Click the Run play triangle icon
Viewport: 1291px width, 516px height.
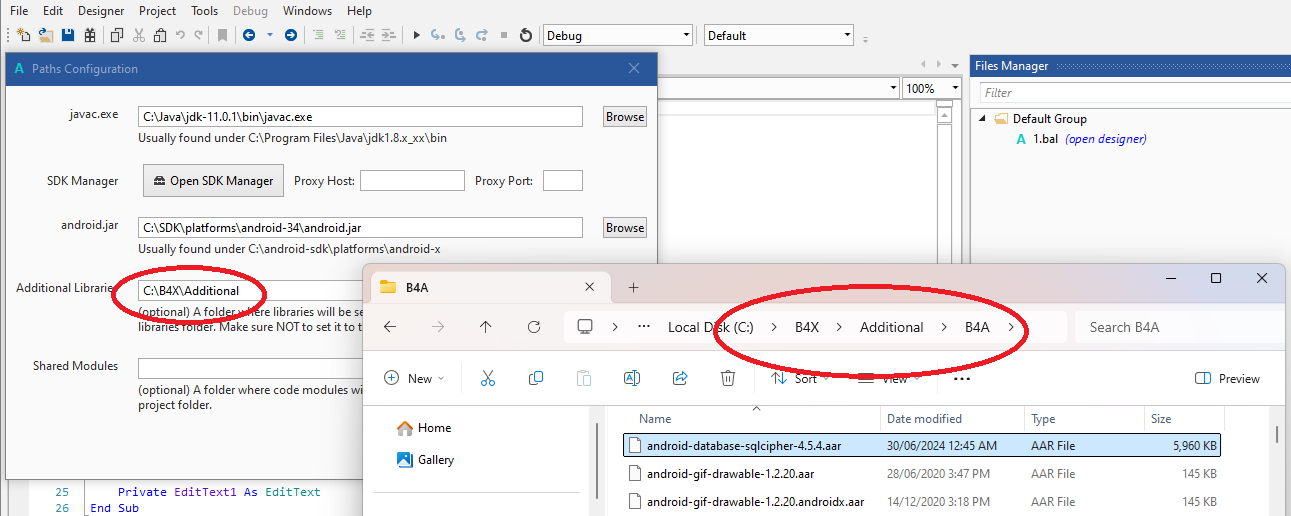coord(417,35)
